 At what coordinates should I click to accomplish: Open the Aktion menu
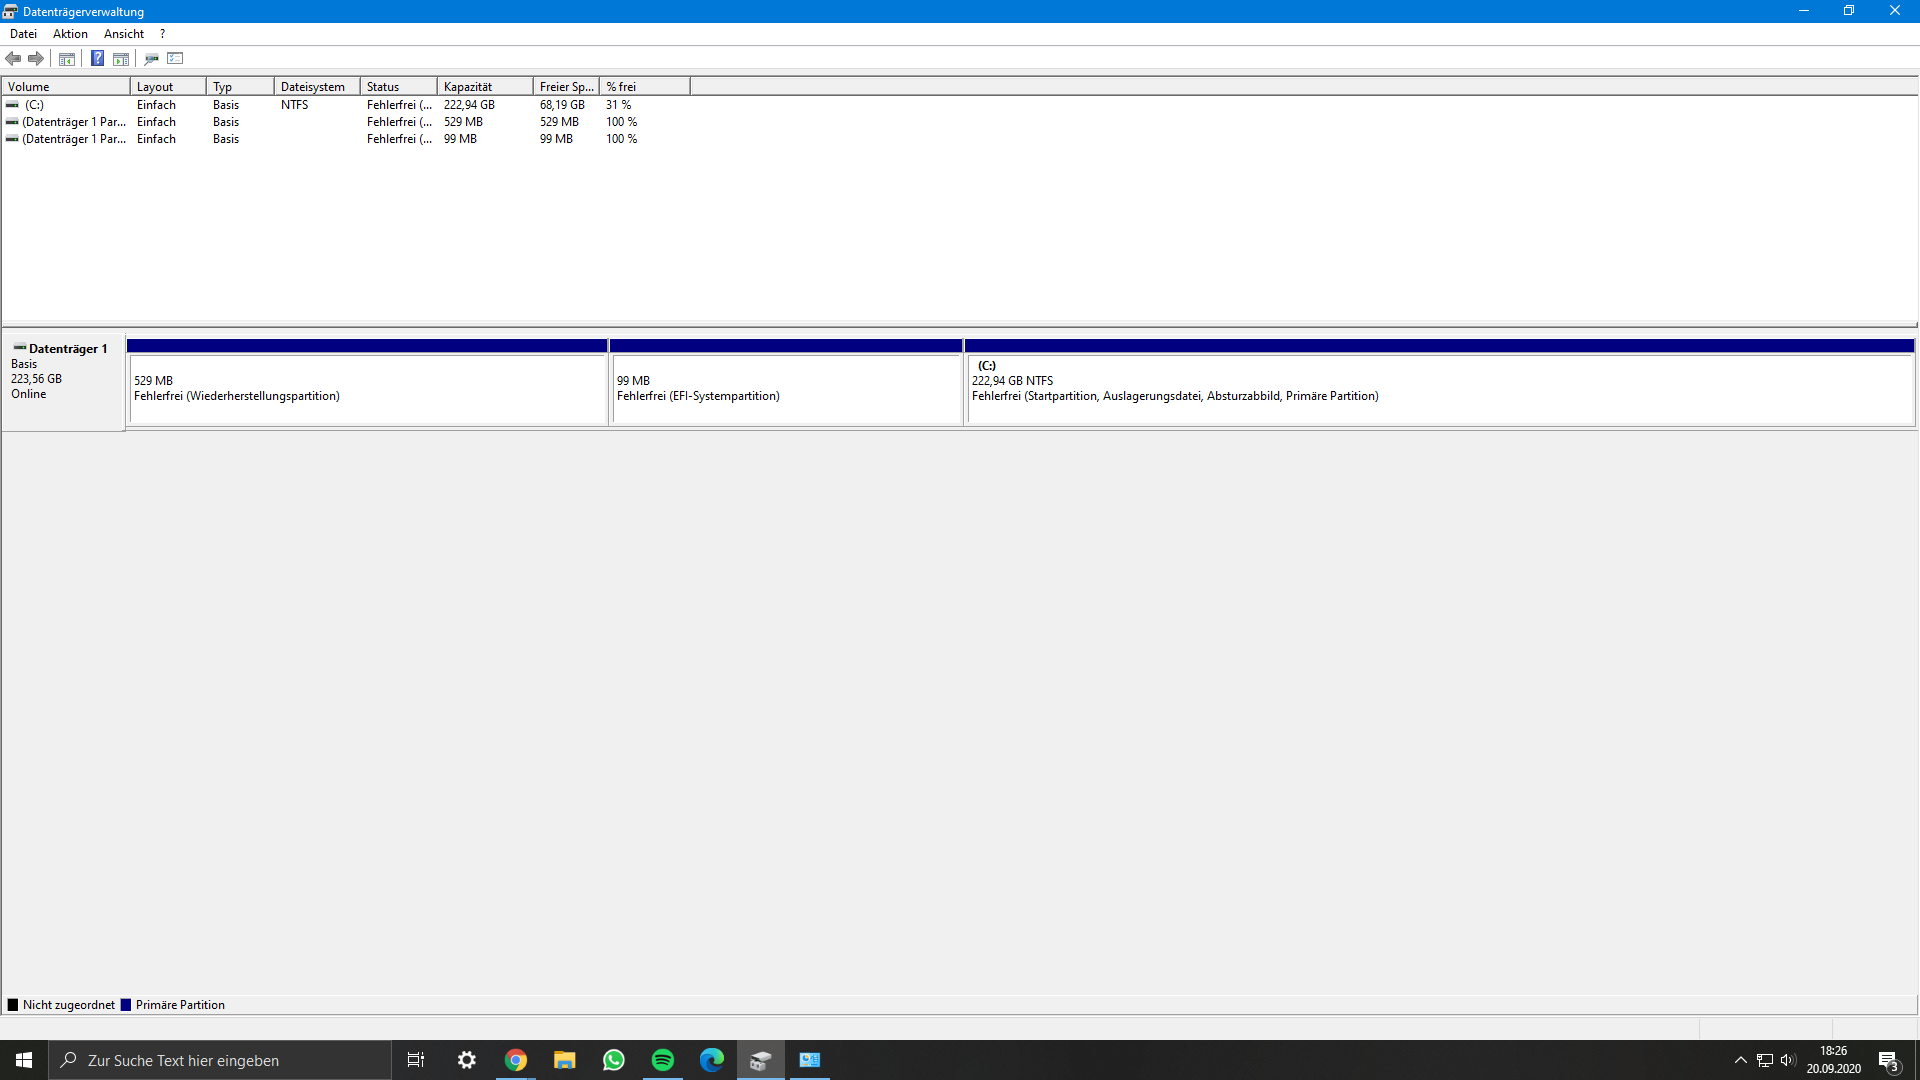click(70, 33)
